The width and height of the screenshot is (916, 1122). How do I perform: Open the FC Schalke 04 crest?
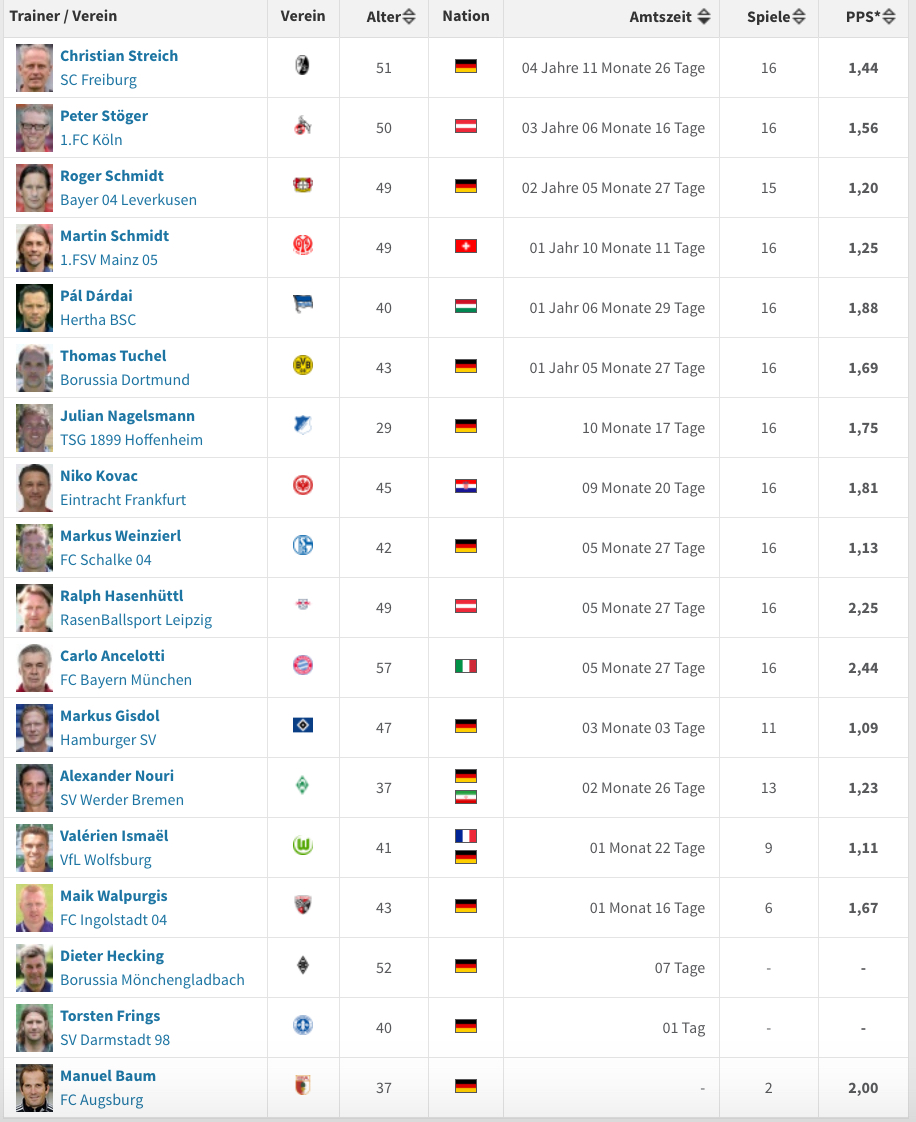(x=303, y=545)
